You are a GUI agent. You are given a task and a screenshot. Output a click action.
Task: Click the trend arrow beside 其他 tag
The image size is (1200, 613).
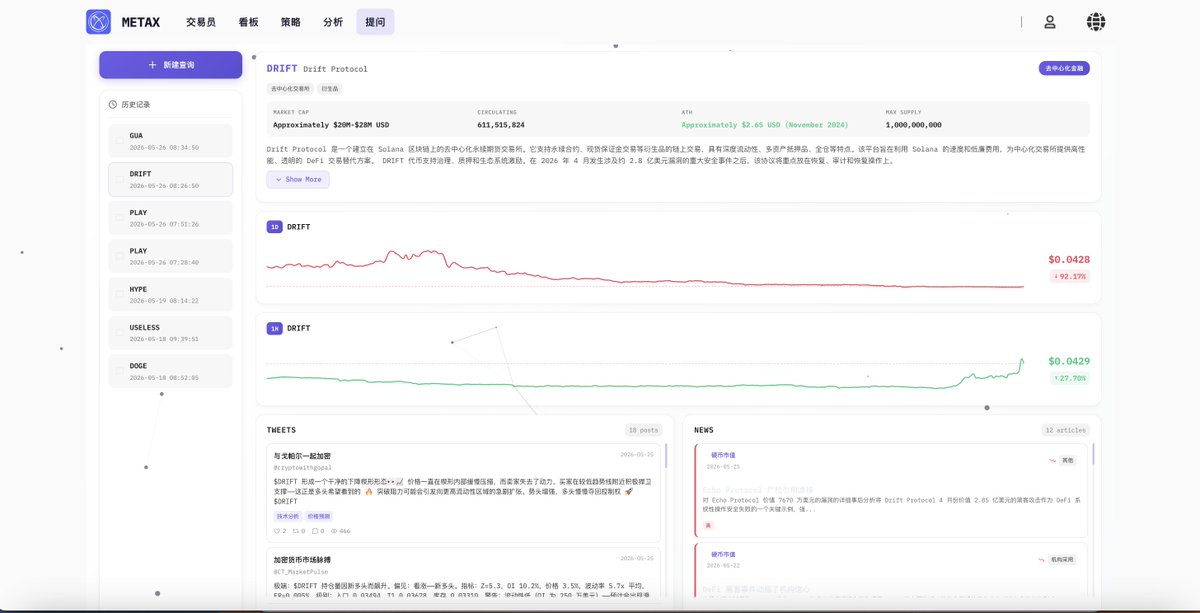1052,461
